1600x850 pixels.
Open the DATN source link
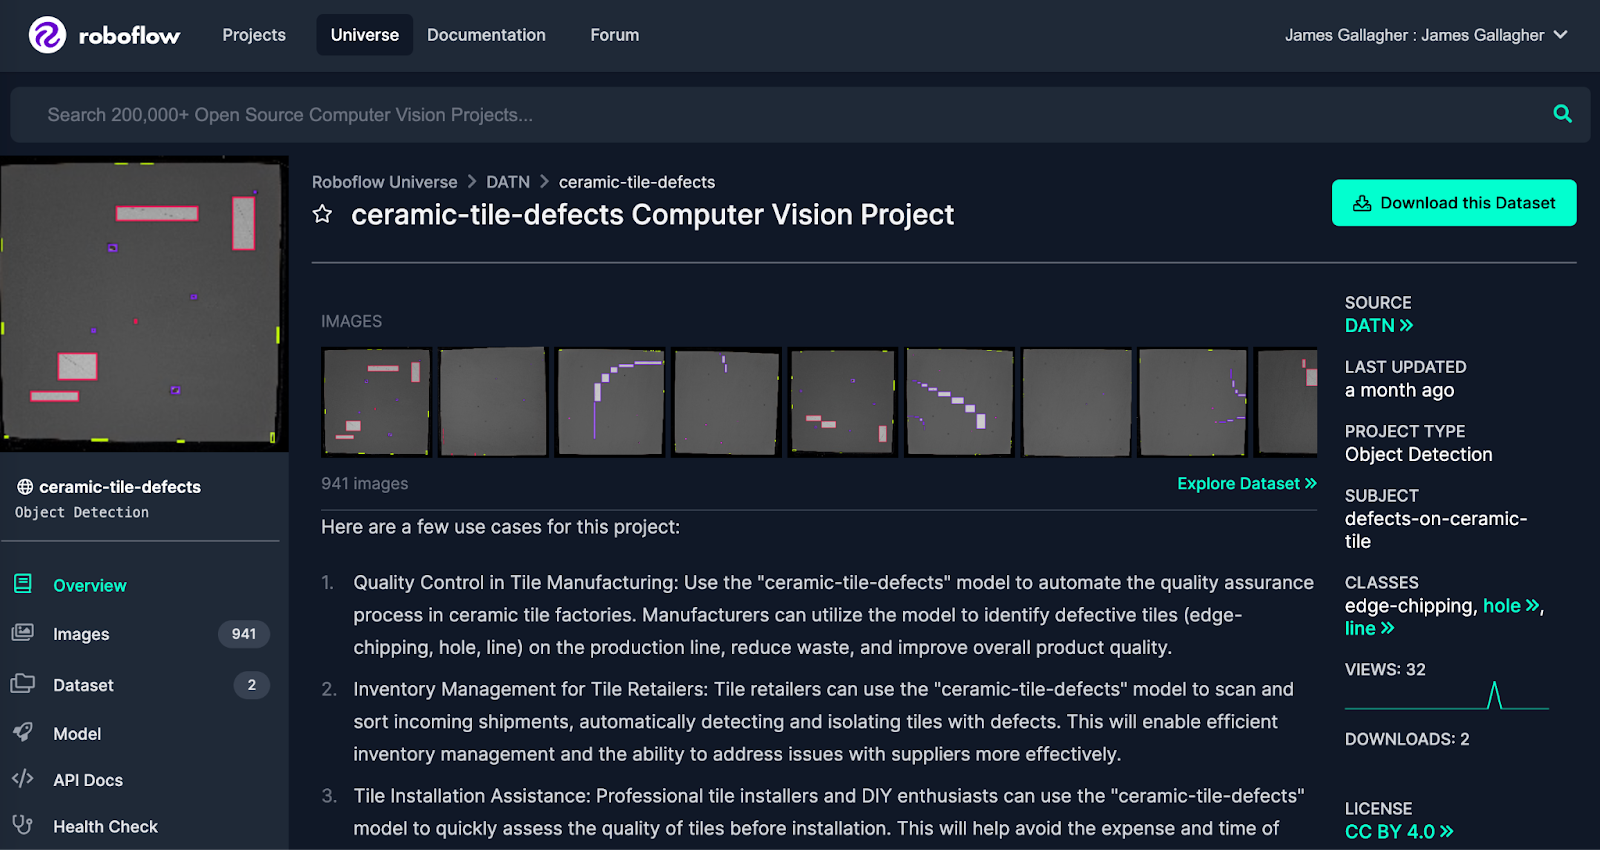click(x=1378, y=326)
